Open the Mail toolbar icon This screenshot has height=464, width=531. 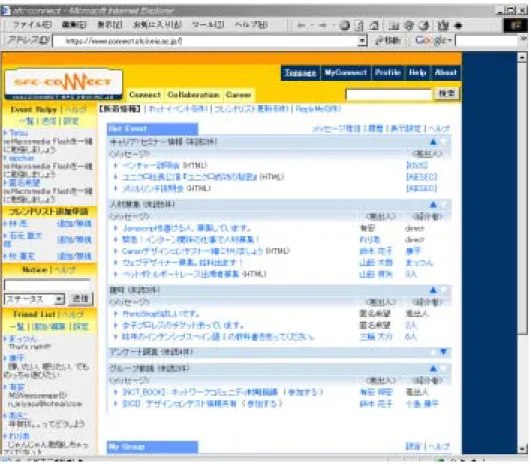tap(443, 25)
